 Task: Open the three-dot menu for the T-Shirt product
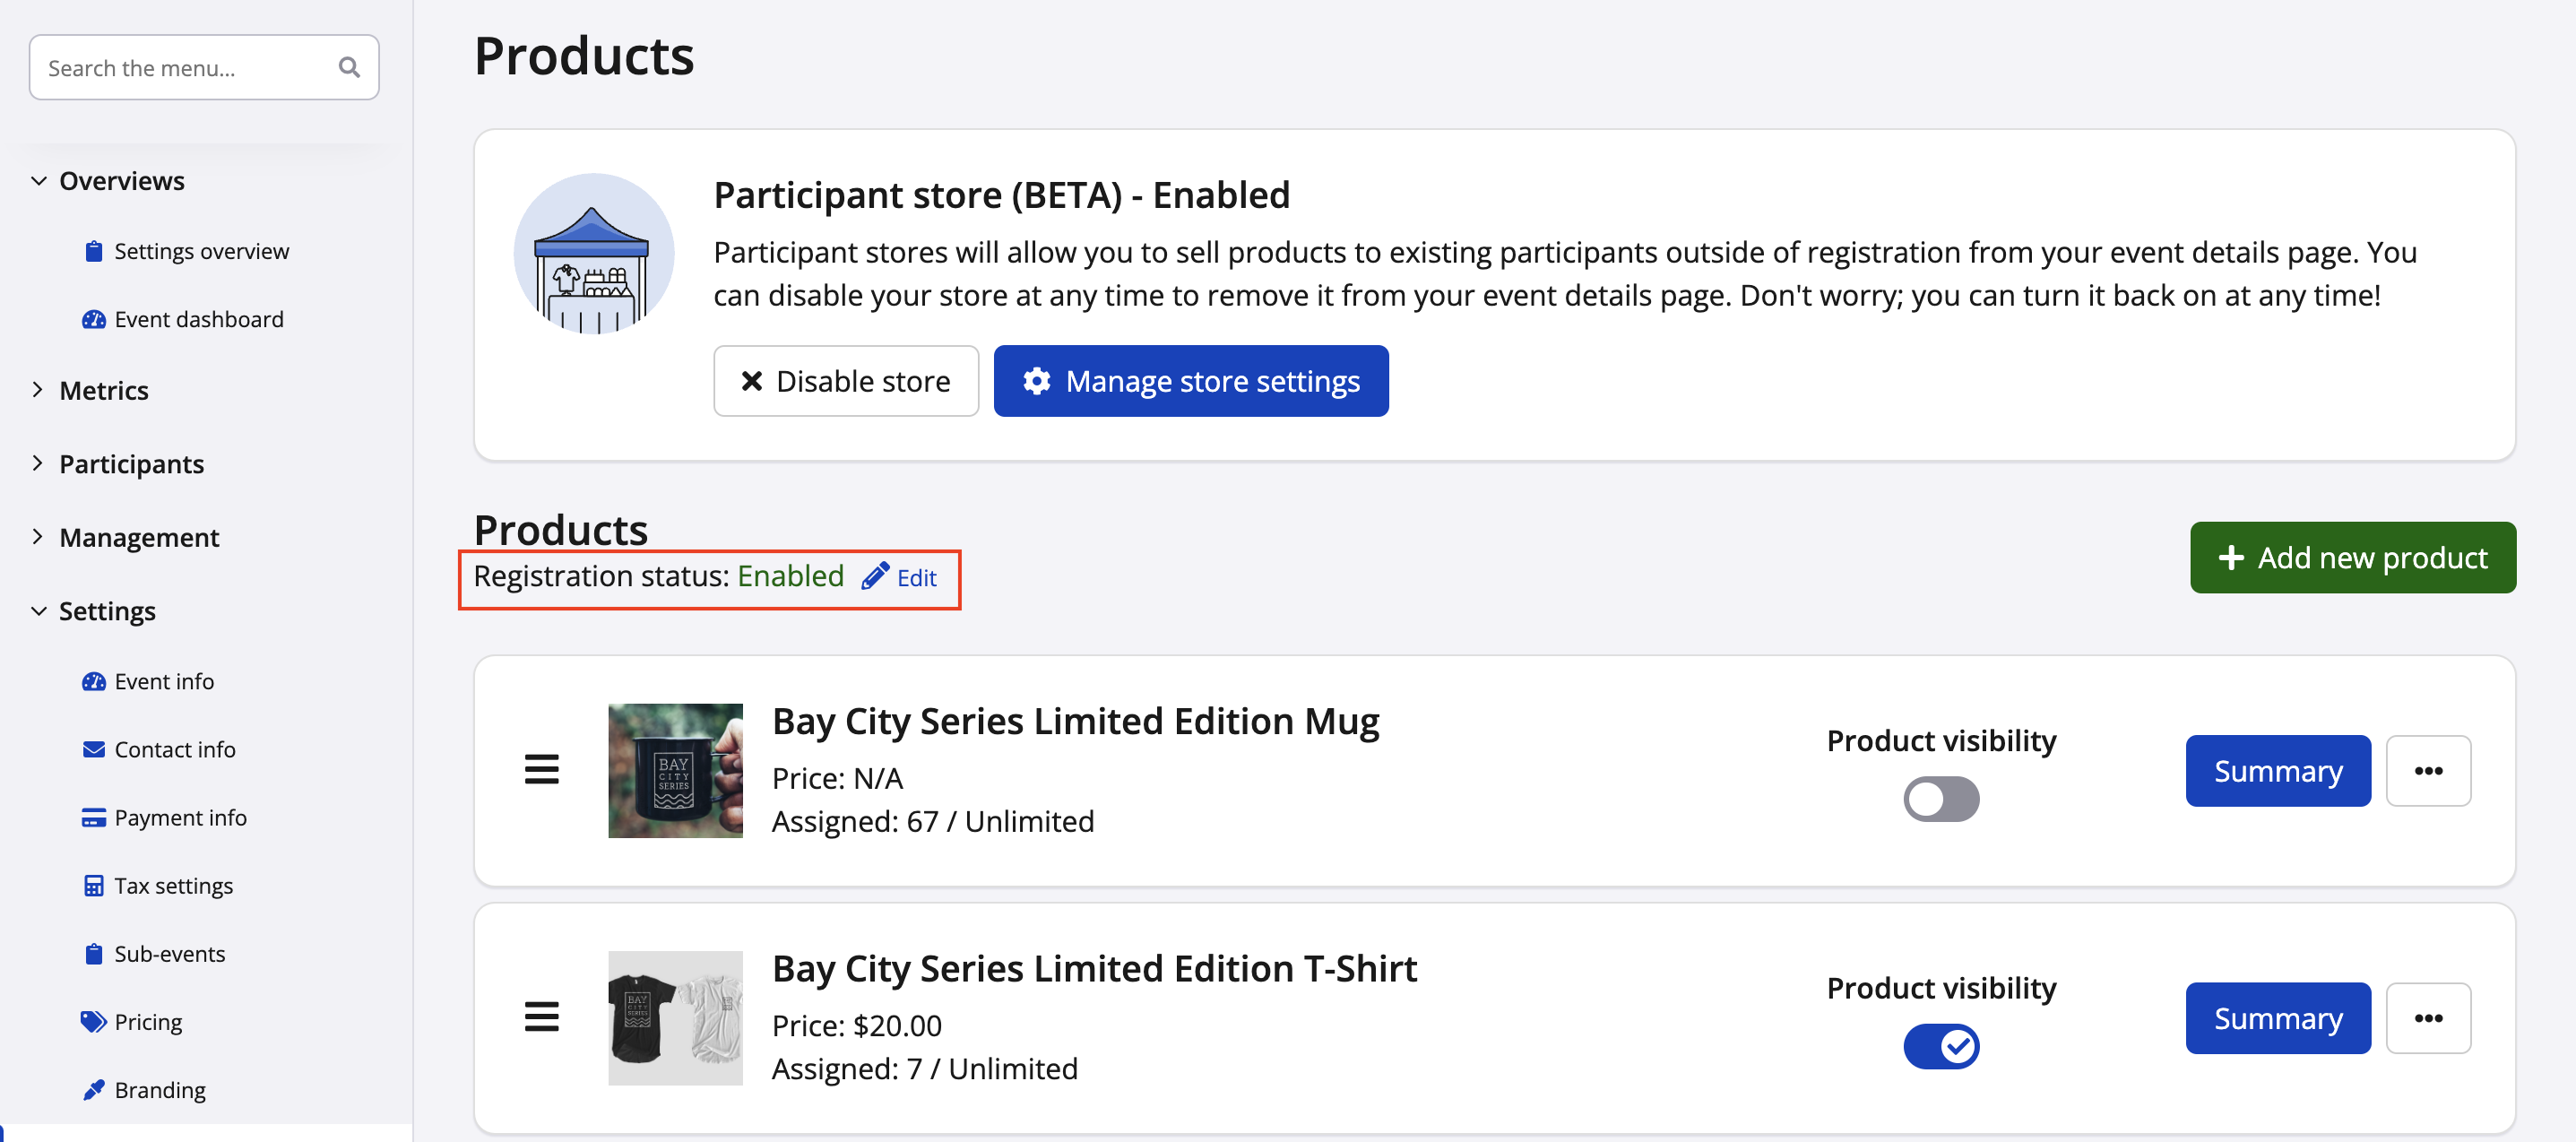(x=2427, y=1018)
